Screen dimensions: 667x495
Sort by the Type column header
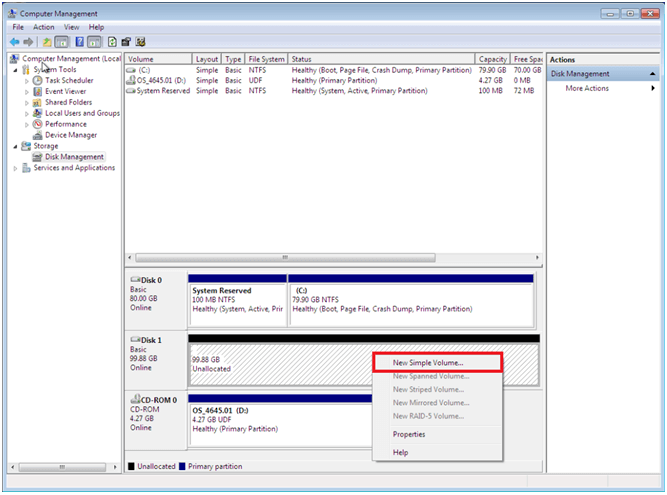pos(233,59)
